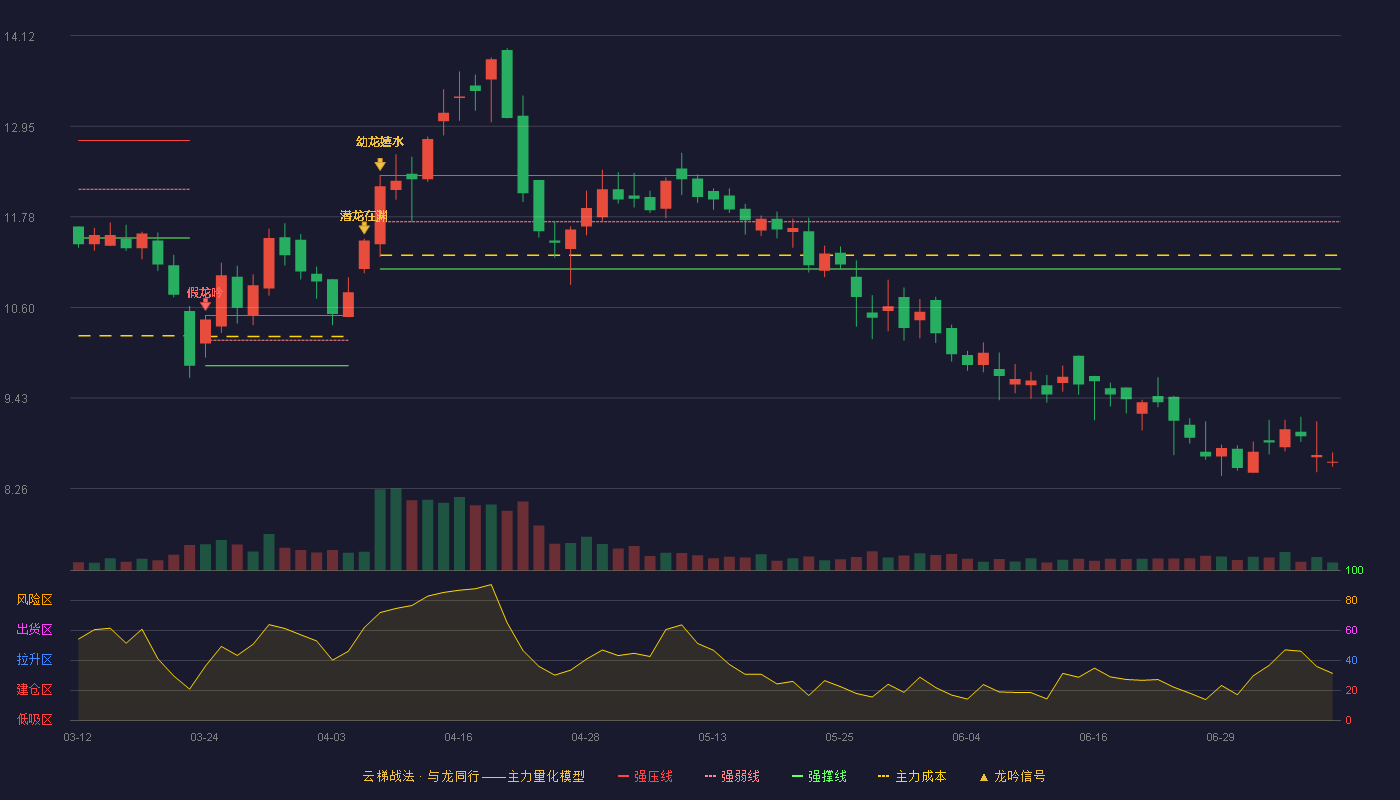
Task: Click the 80 indicator scale value
Action: coord(1351,600)
